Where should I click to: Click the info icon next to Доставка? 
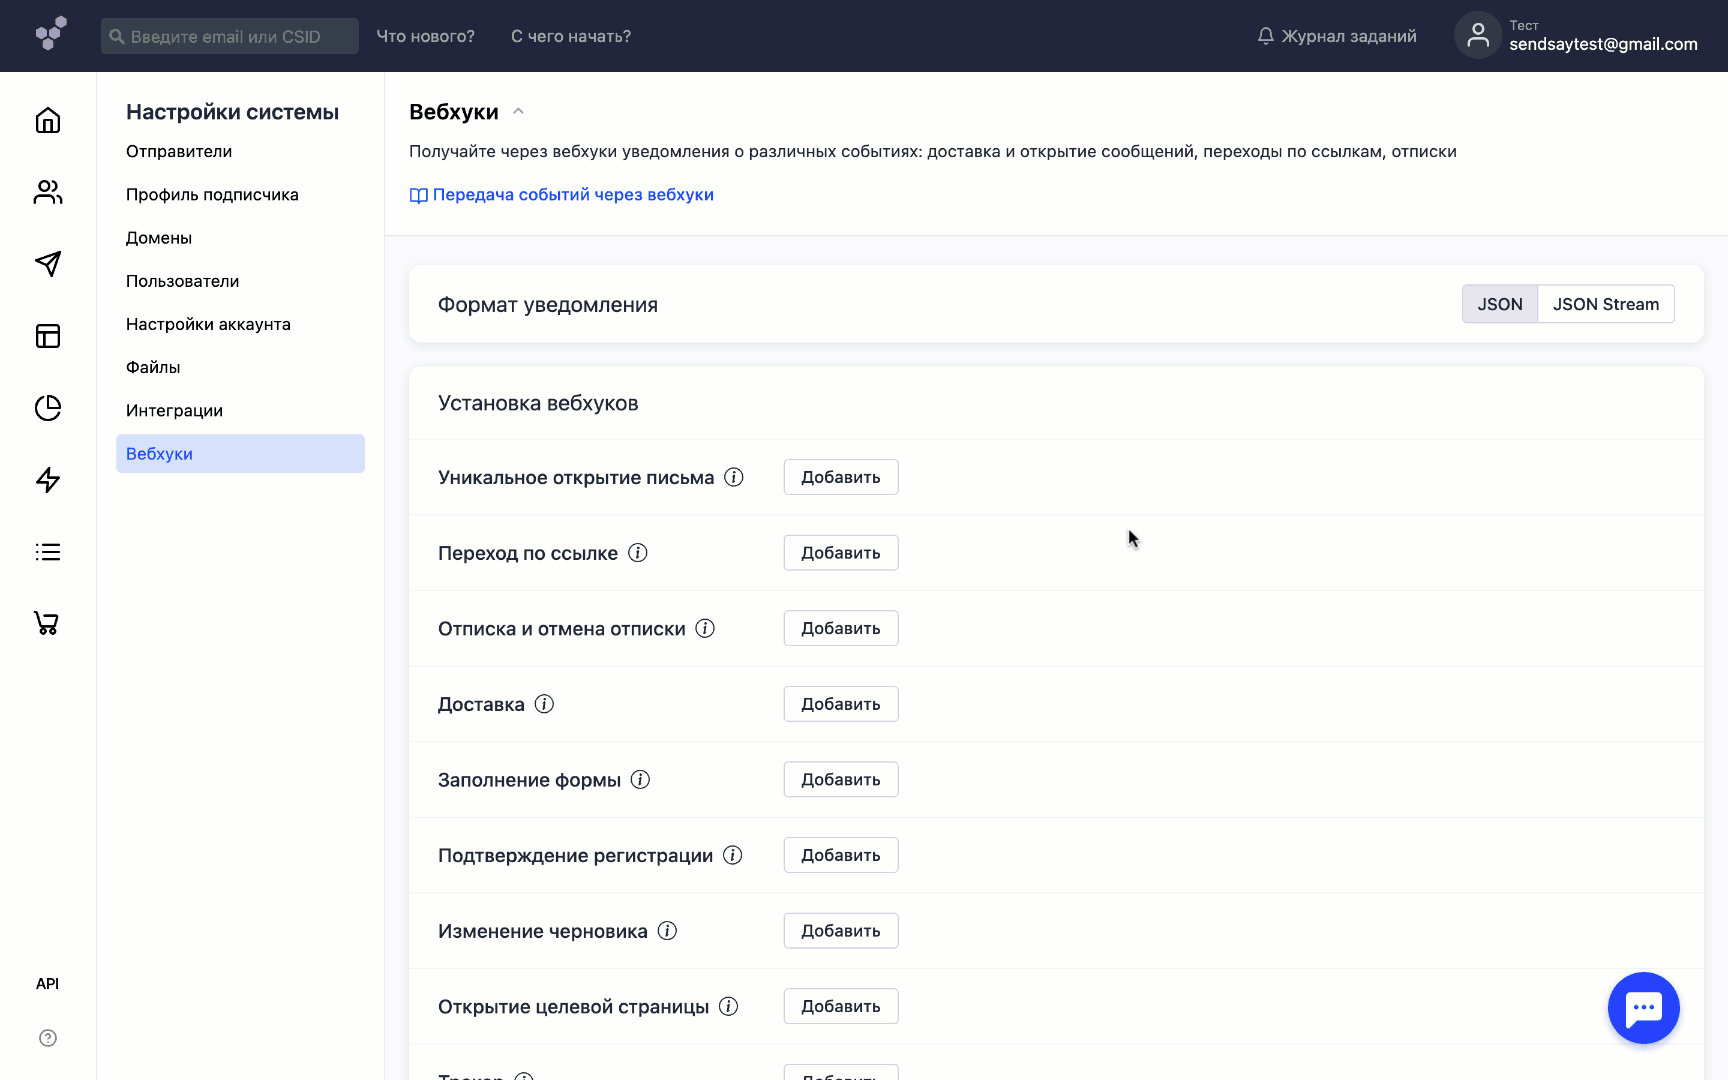544,703
